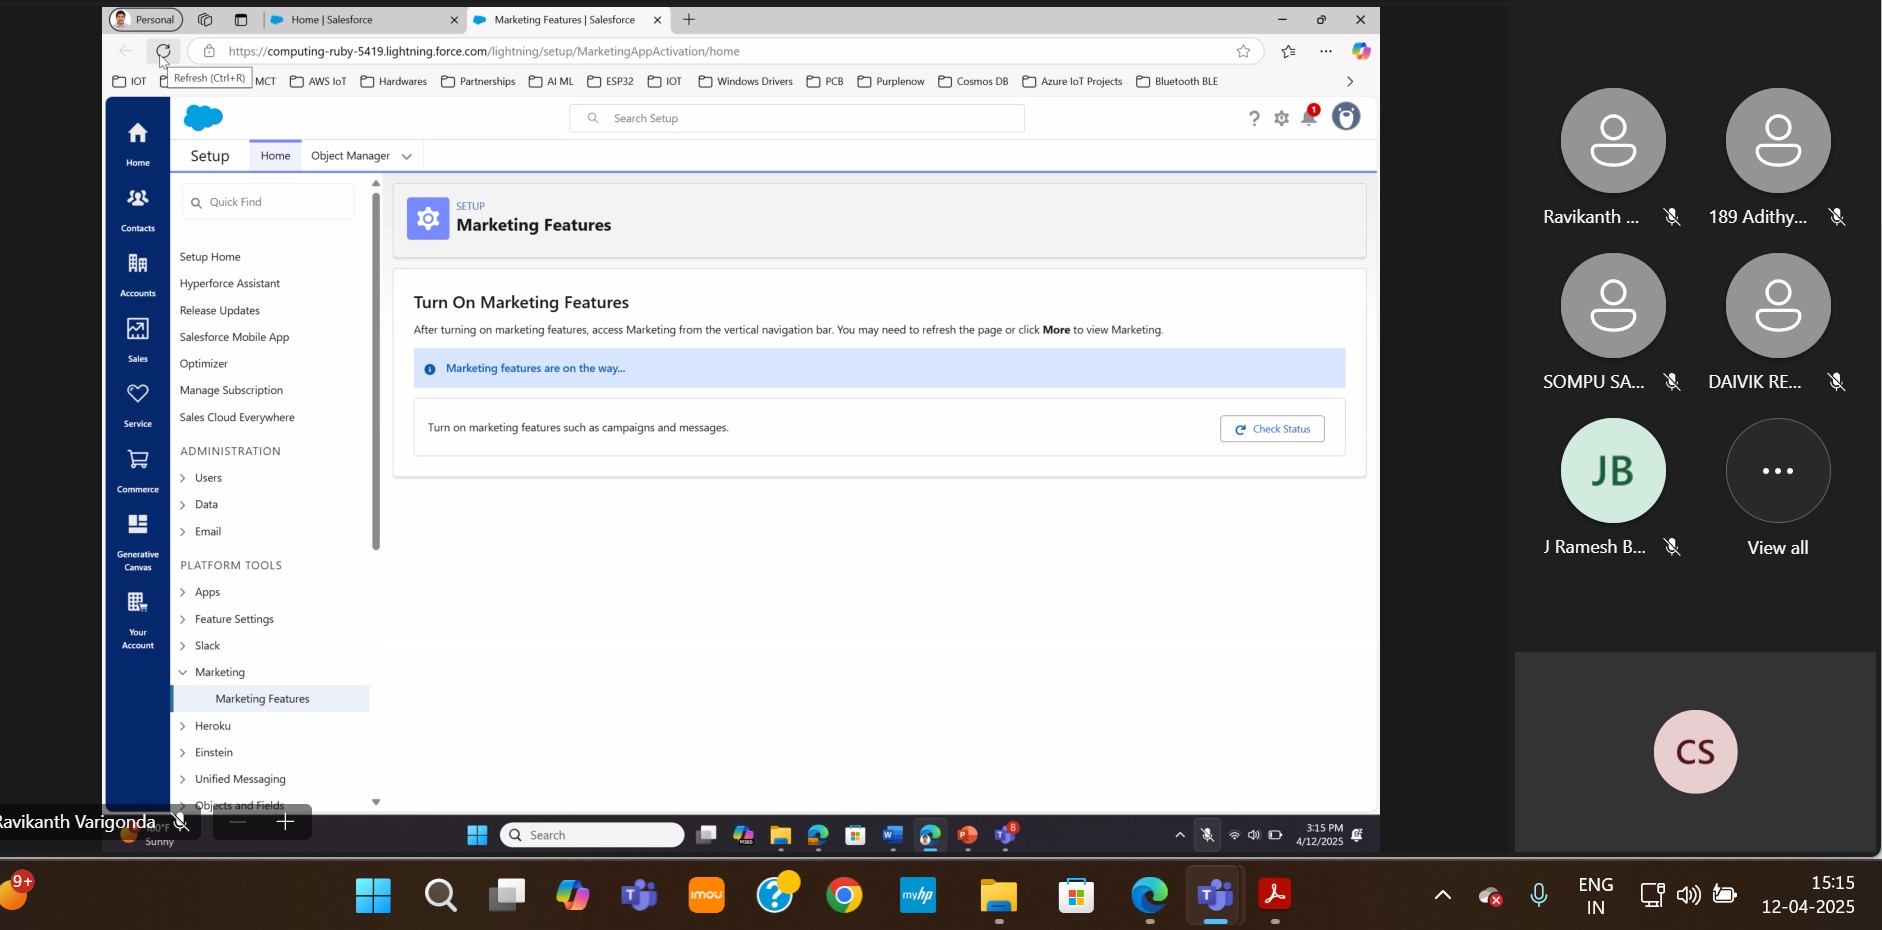This screenshot has height=930, width=1882.
Task: Click the notifications bell icon
Action: point(1309,118)
